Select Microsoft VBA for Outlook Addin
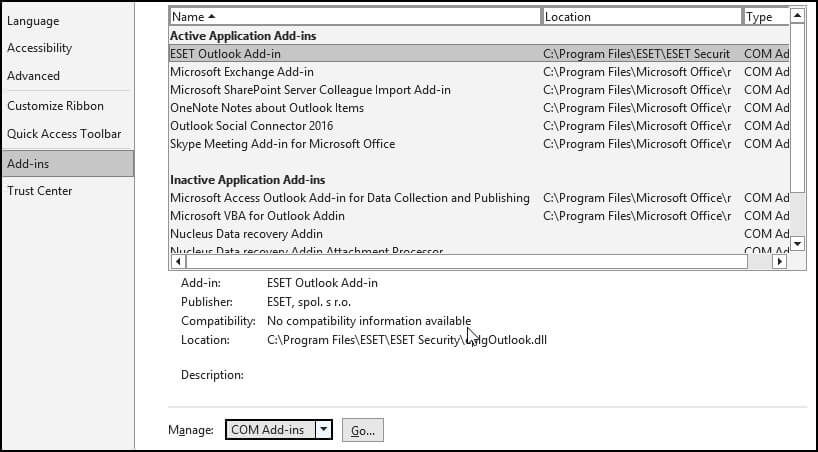The height and width of the screenshot is (452, 818). click(x=479, y=216)
